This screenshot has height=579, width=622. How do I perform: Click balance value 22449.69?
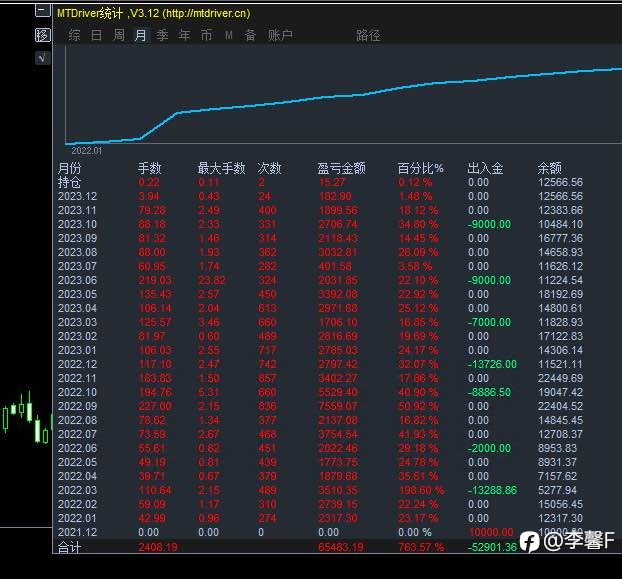pyautogui.click(x=561, y=378)
